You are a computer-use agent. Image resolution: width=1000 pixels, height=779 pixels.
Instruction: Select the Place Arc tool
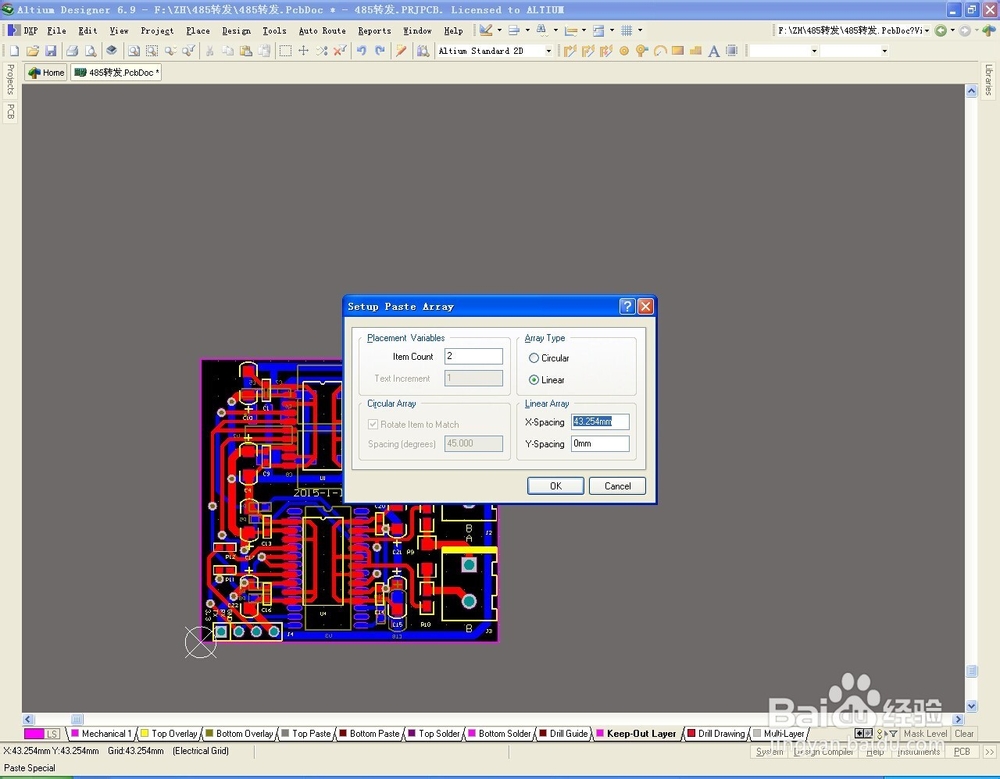660,50
